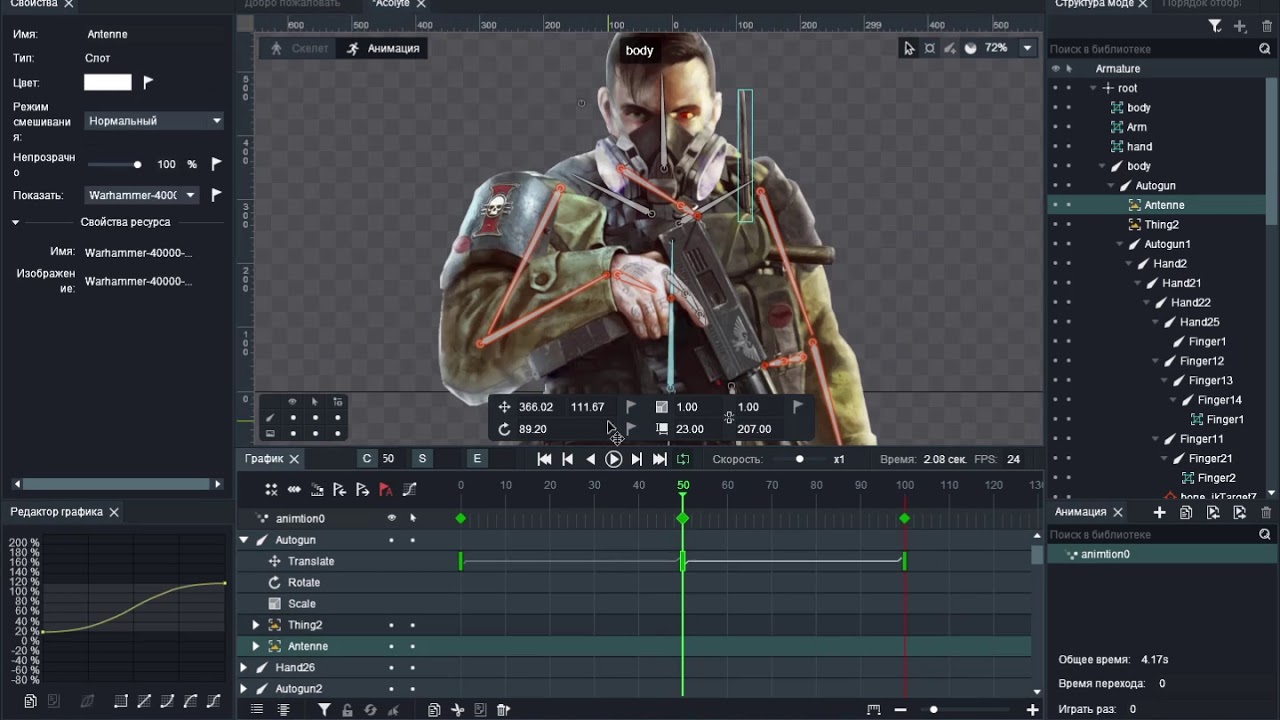Jump to the last frame of the timeline
The width and height of the screenshot is (1280, 720).
tap(660, 459)
